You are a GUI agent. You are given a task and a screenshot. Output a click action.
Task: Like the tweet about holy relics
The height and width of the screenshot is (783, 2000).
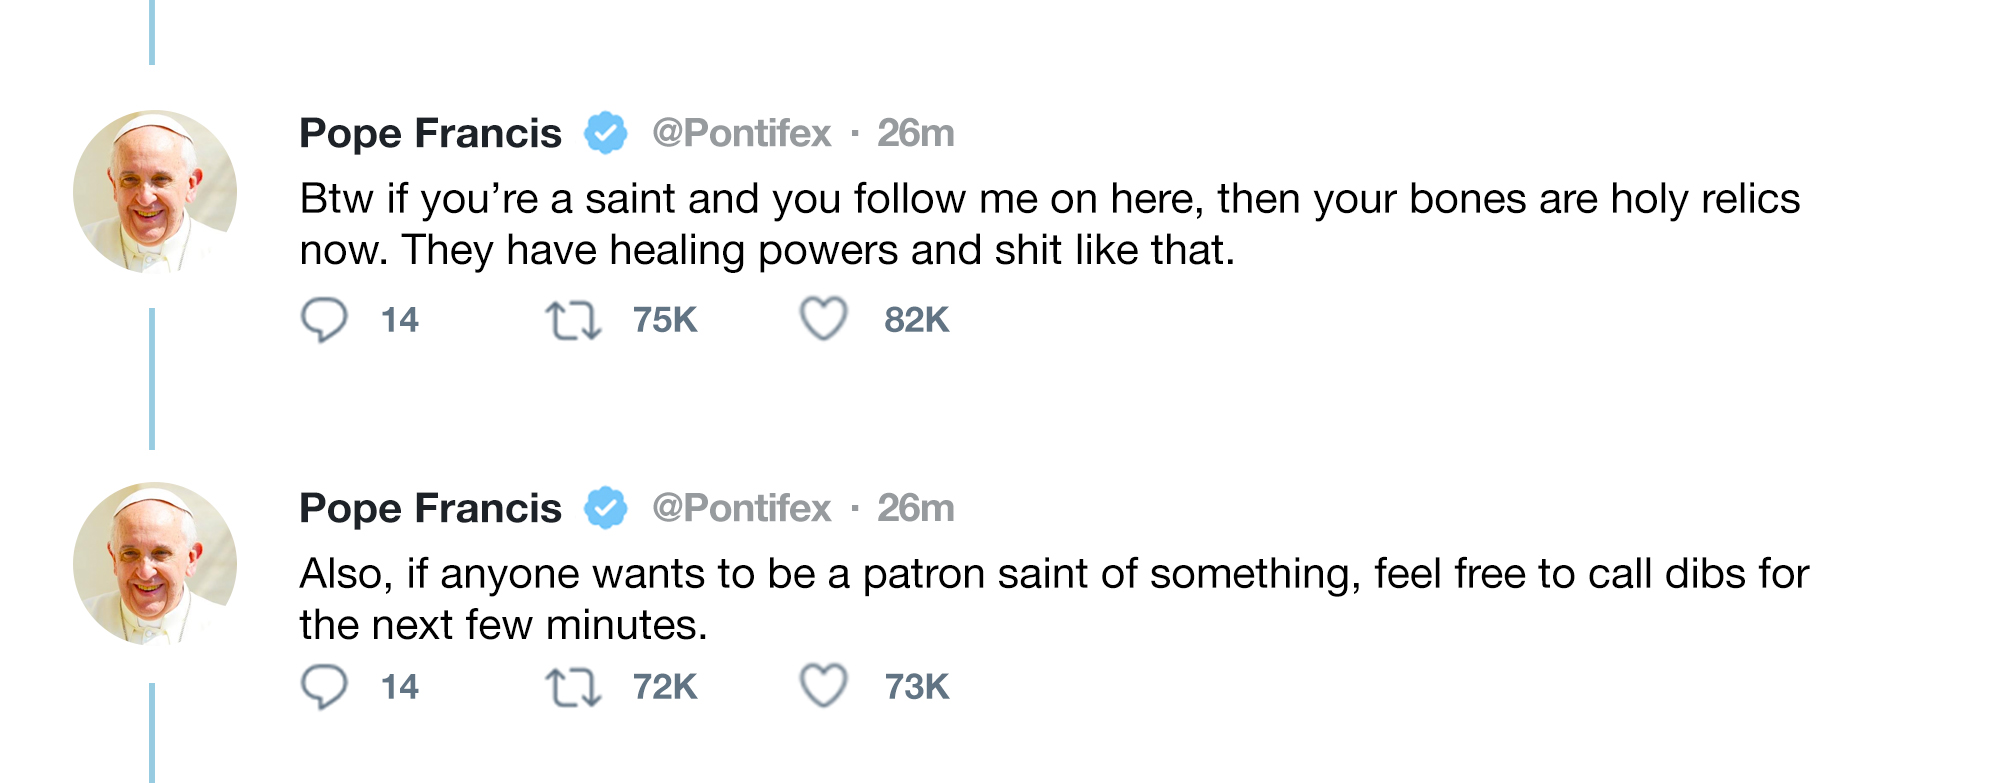coord(824,319)
